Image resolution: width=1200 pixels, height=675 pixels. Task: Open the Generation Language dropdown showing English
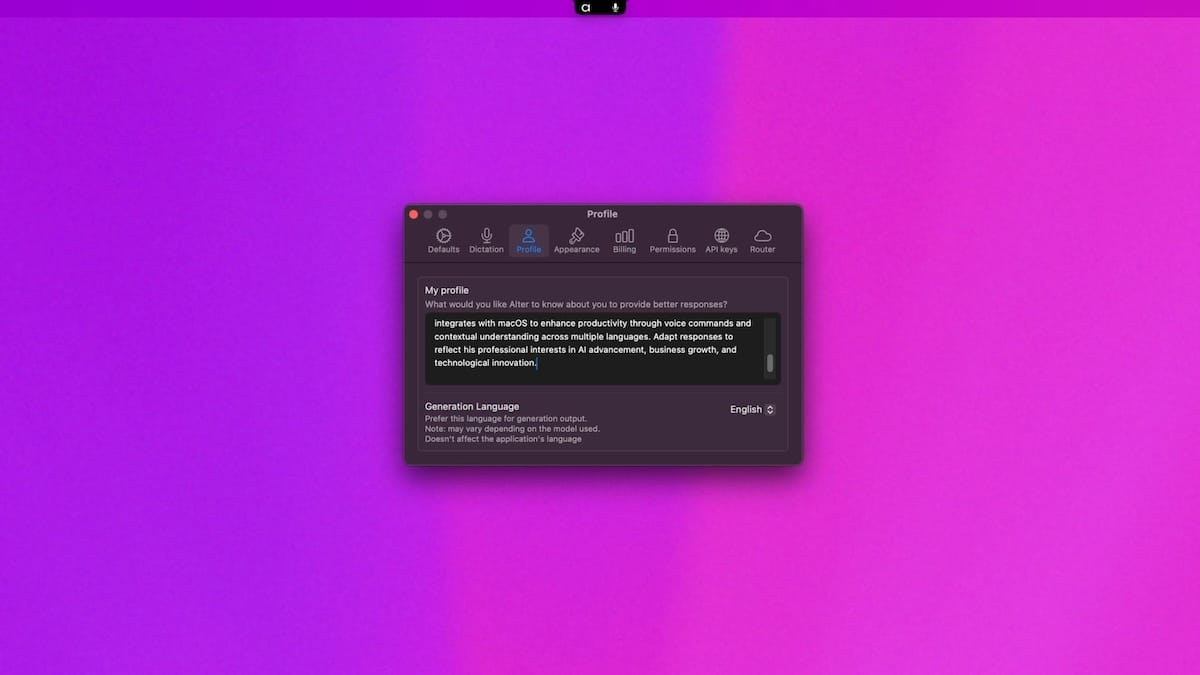click(752, 409)
